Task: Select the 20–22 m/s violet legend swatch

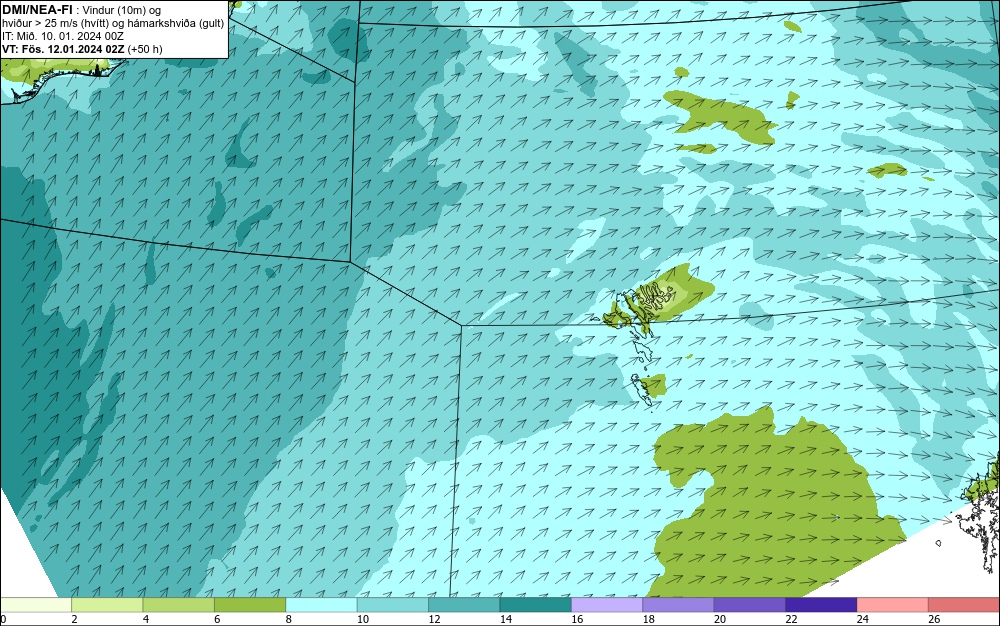Action: [x=750, y=605]
